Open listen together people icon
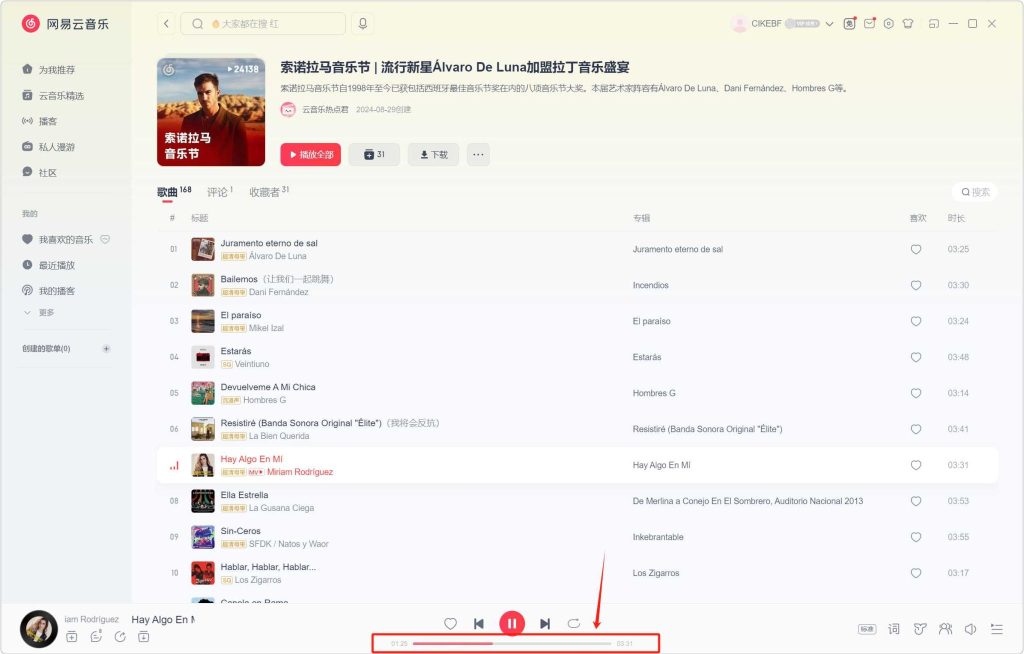The image size is (1024, 654). pyautogui.click(x=945, y=629)
